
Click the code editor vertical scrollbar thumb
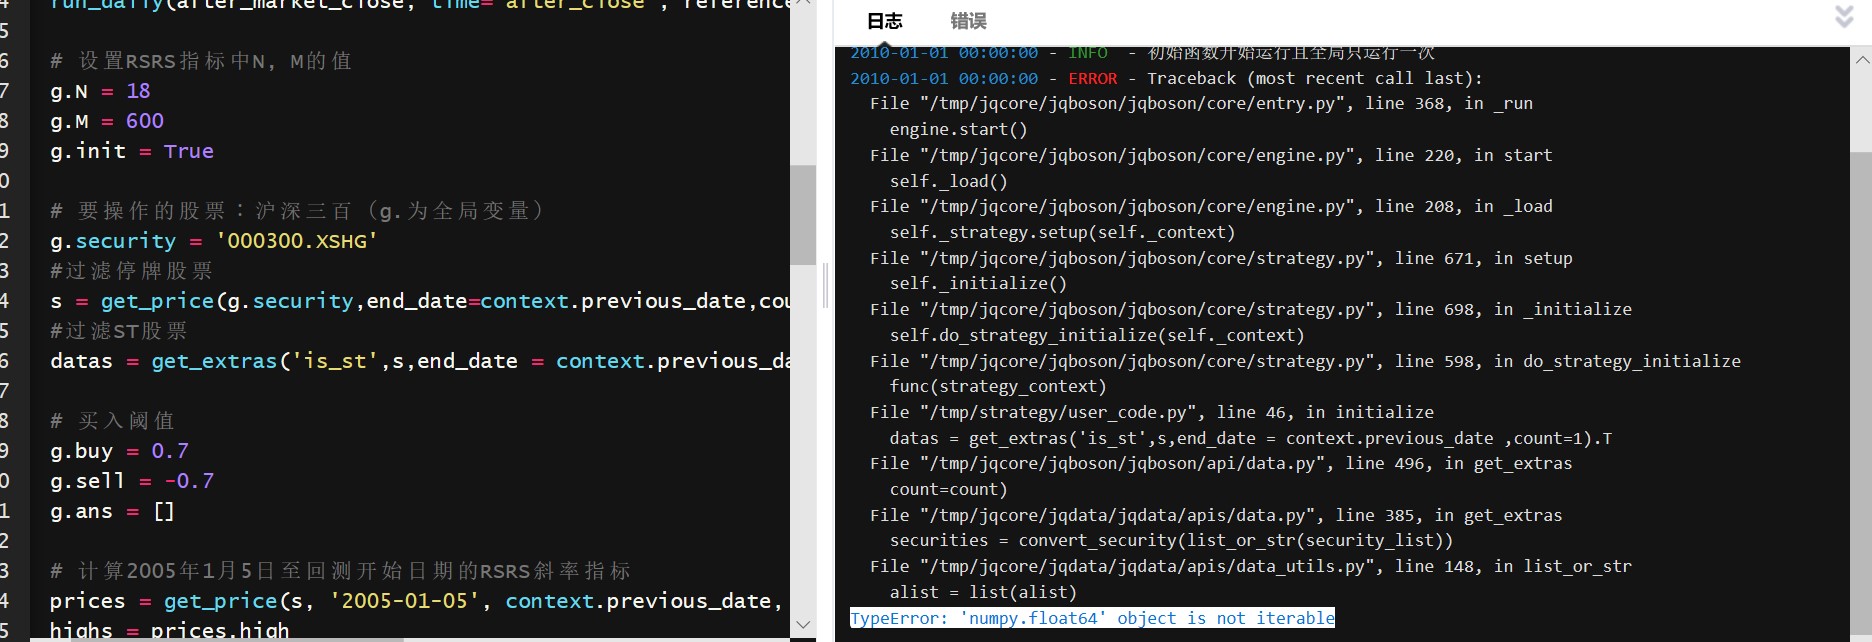click(802, 215)
